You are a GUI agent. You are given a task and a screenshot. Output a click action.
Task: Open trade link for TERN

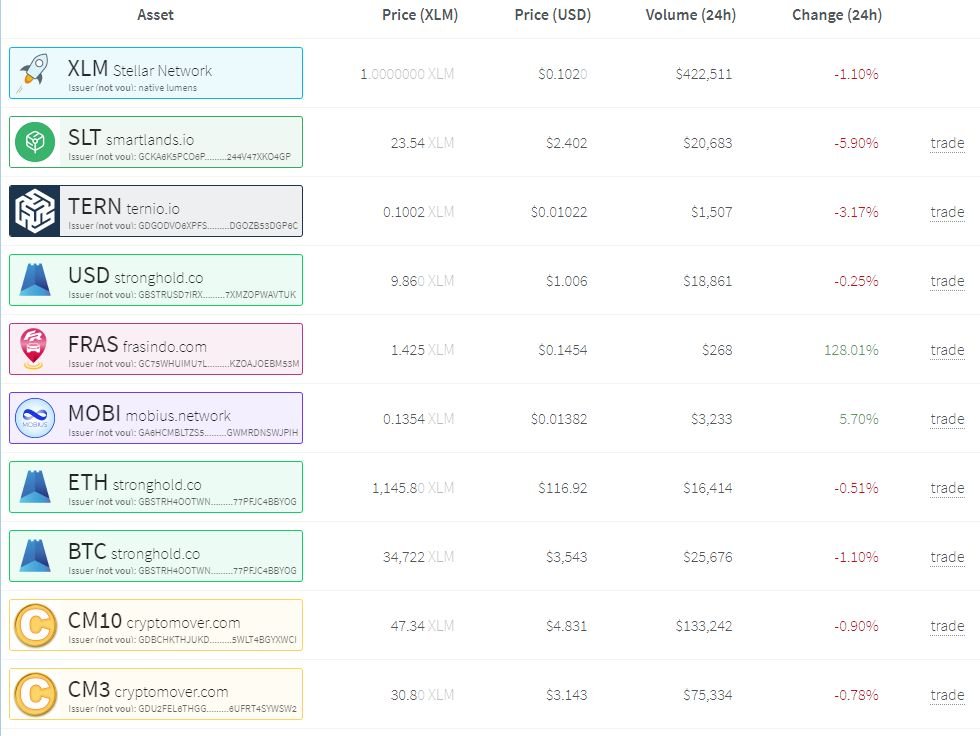point(947,212)
